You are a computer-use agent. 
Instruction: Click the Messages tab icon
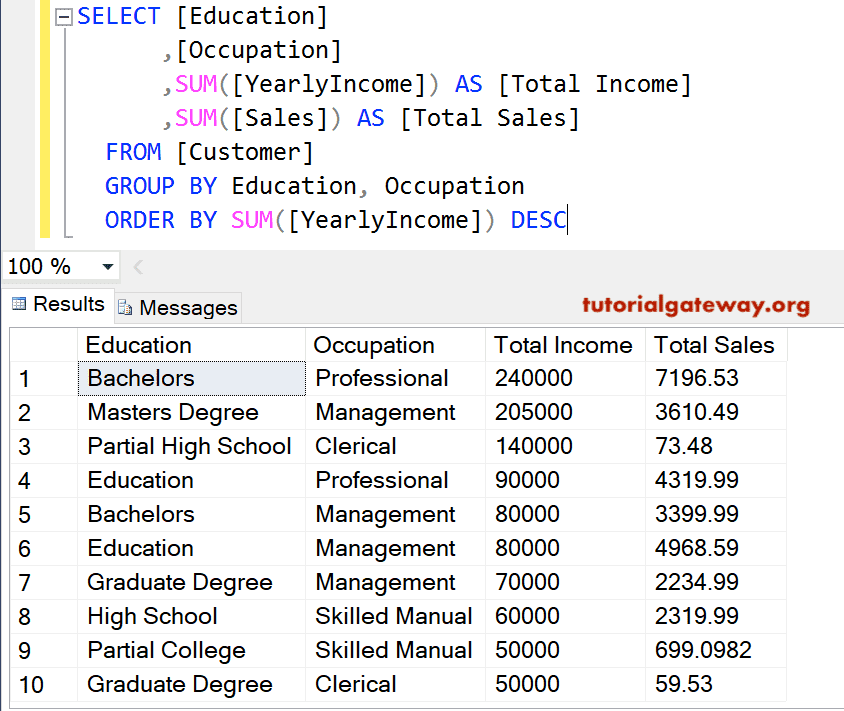(x=125, y=308)
